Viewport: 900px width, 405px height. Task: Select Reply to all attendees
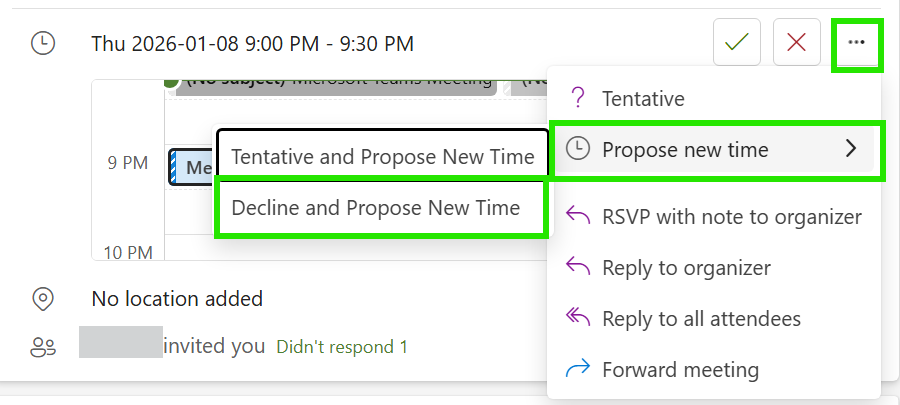(x=701, y=319)
